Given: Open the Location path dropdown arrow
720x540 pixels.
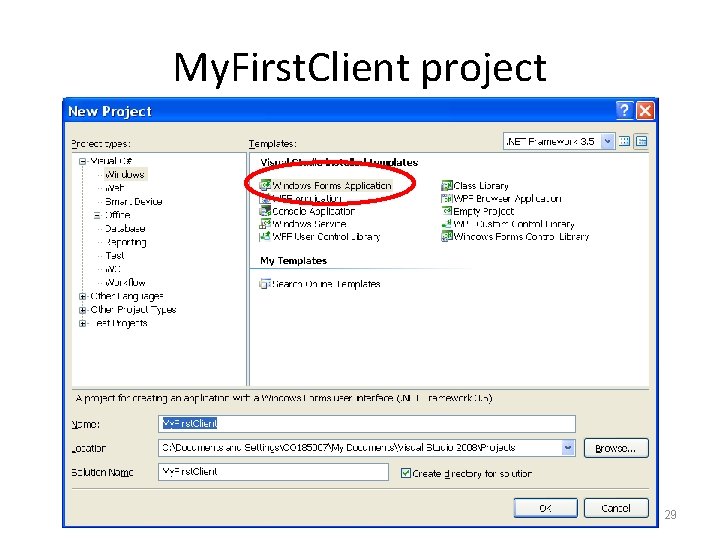Looking at the screenshot, I should tap(568, 448).
